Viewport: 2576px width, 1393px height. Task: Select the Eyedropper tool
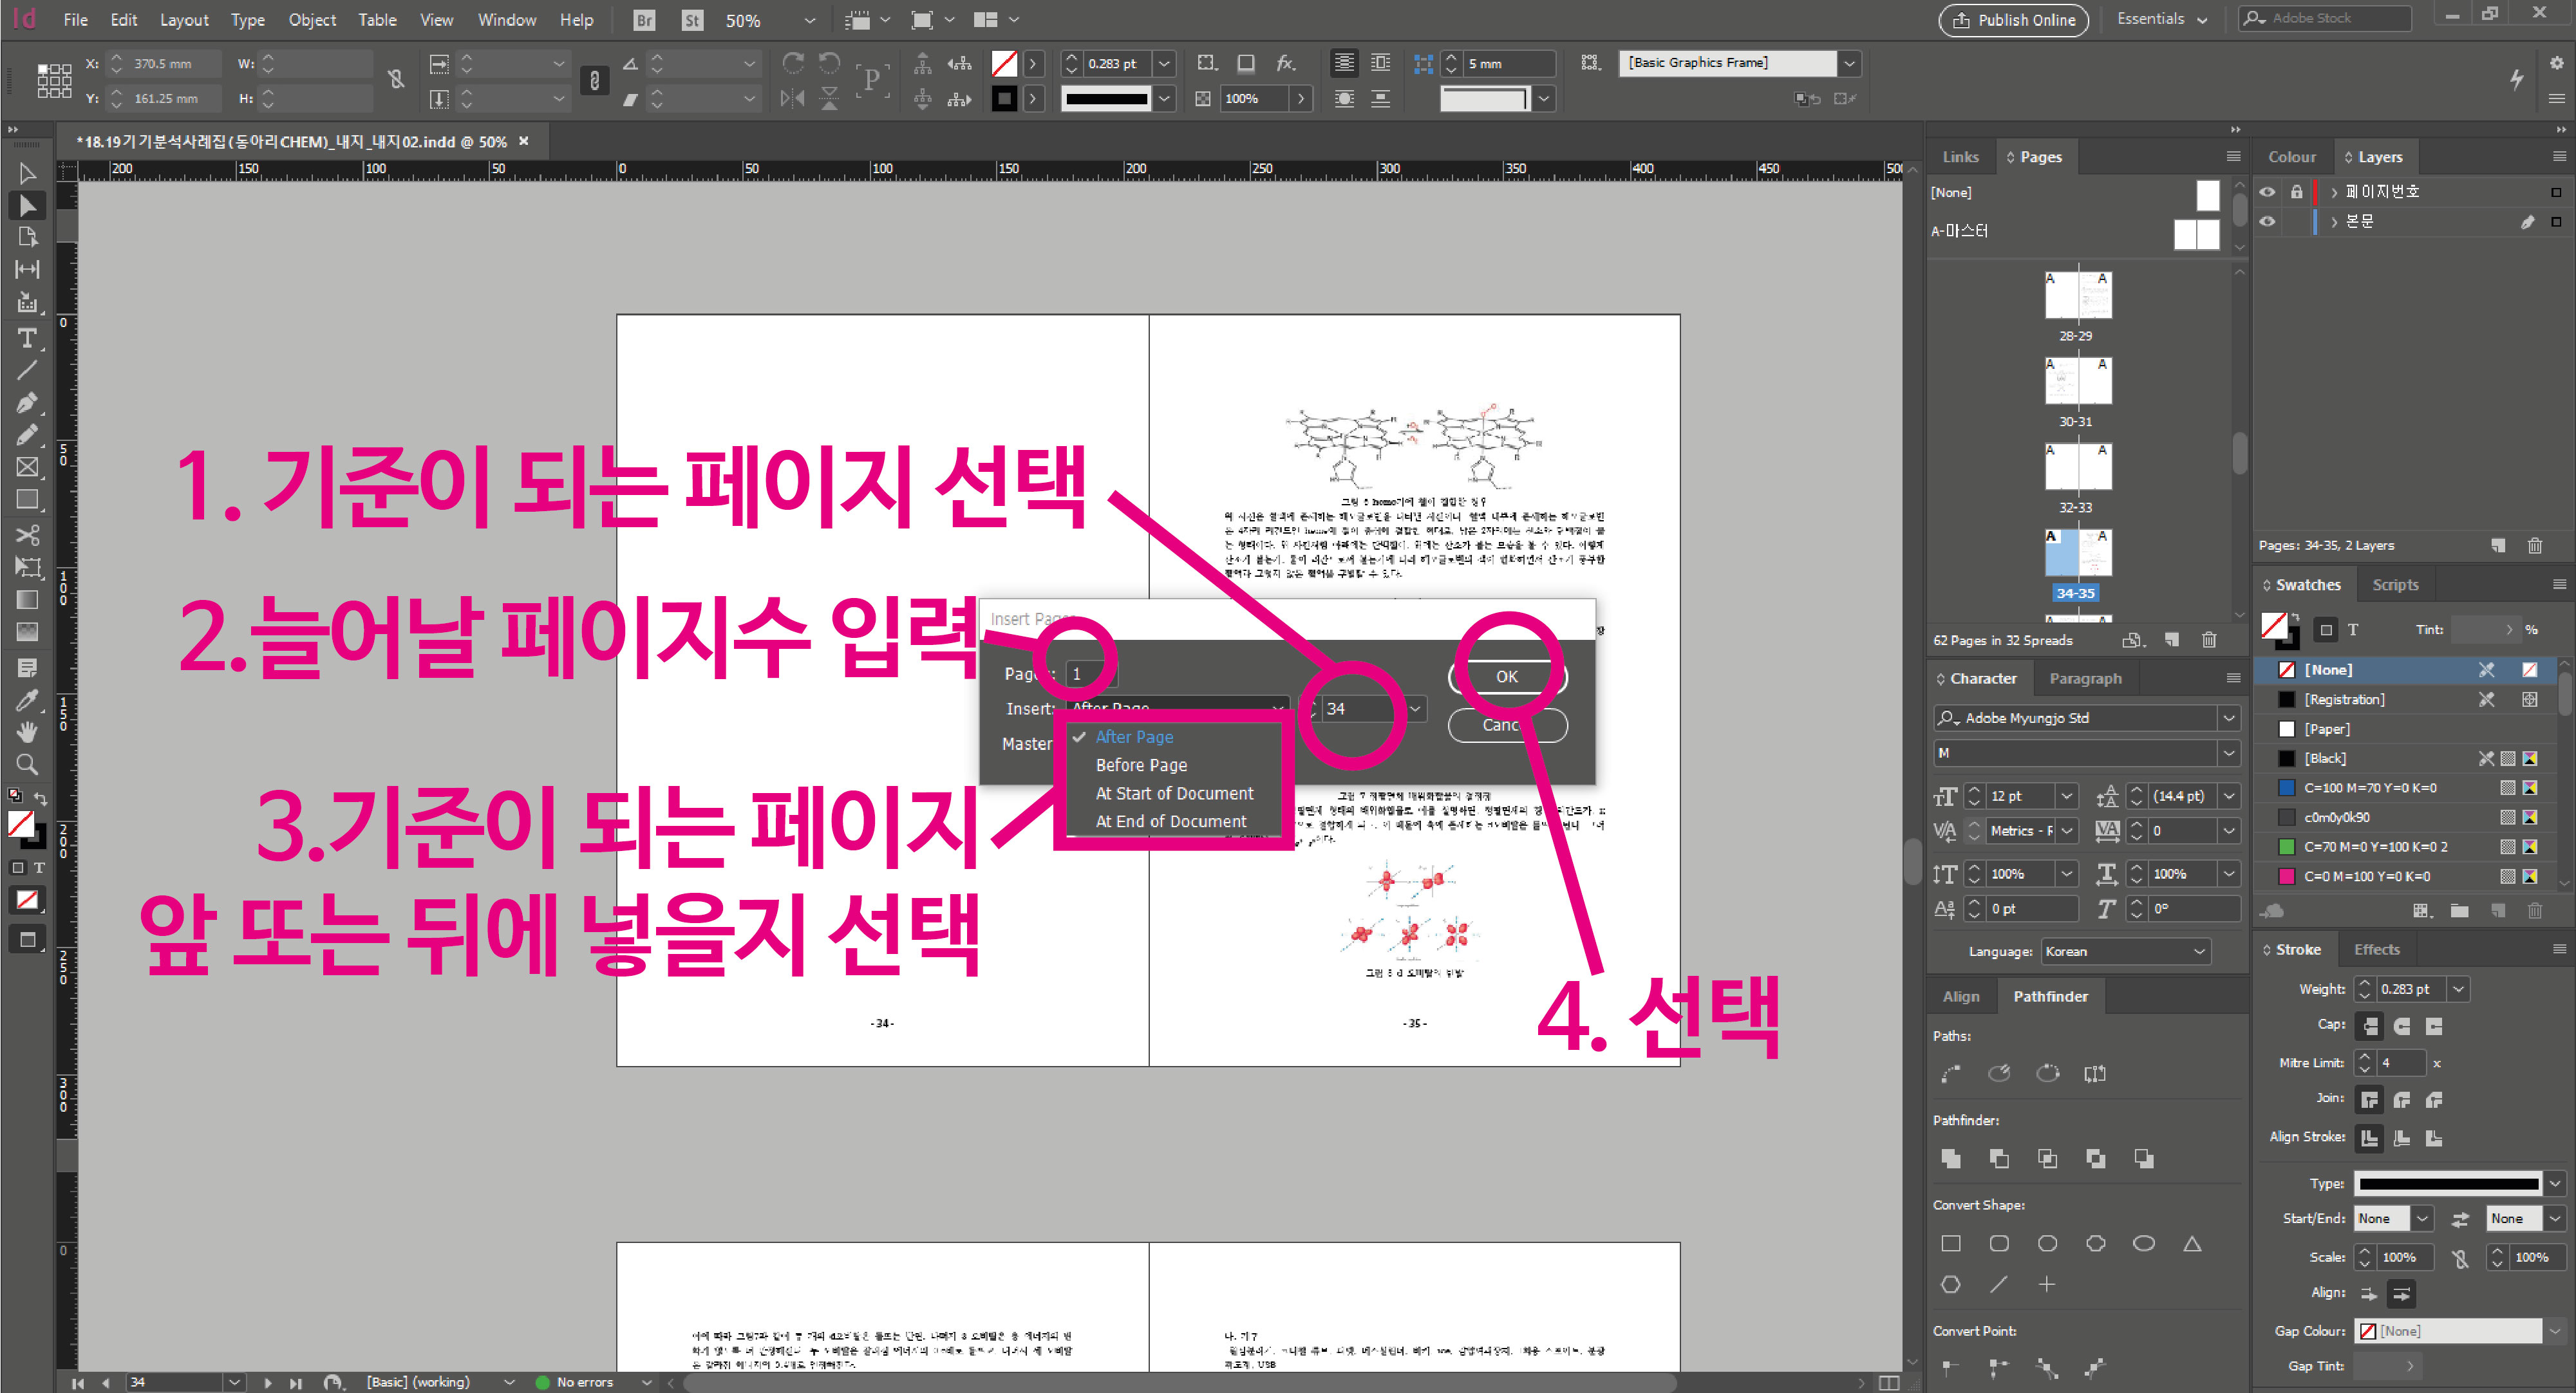(x=27, y=700)
